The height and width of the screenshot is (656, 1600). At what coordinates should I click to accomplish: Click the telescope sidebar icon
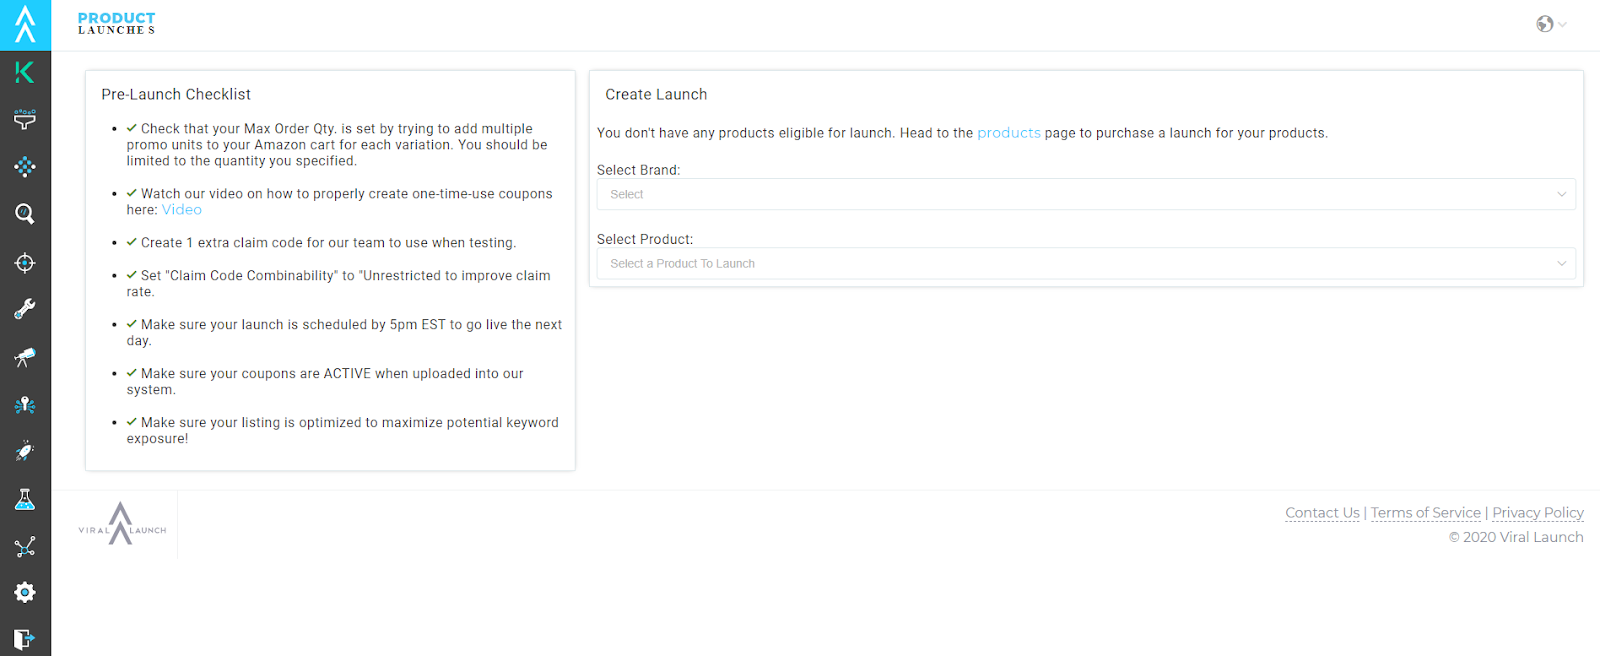[25, 357]
